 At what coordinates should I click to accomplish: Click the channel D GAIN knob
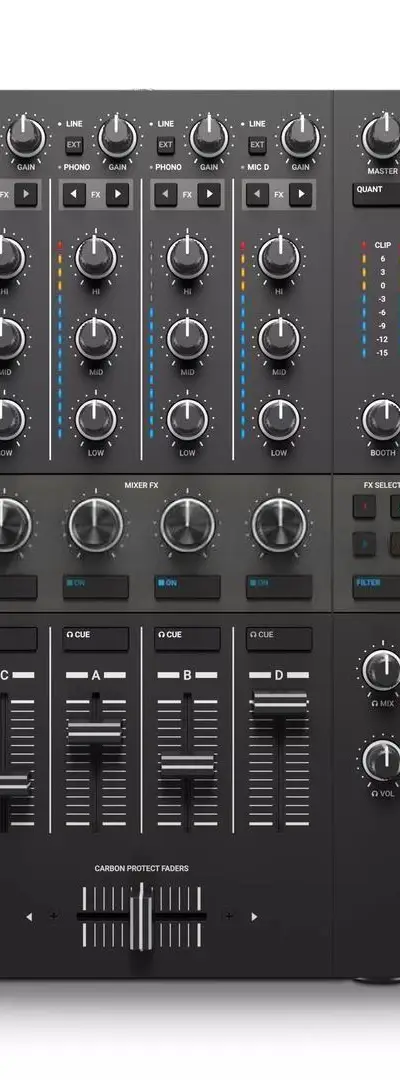point(300,138)
